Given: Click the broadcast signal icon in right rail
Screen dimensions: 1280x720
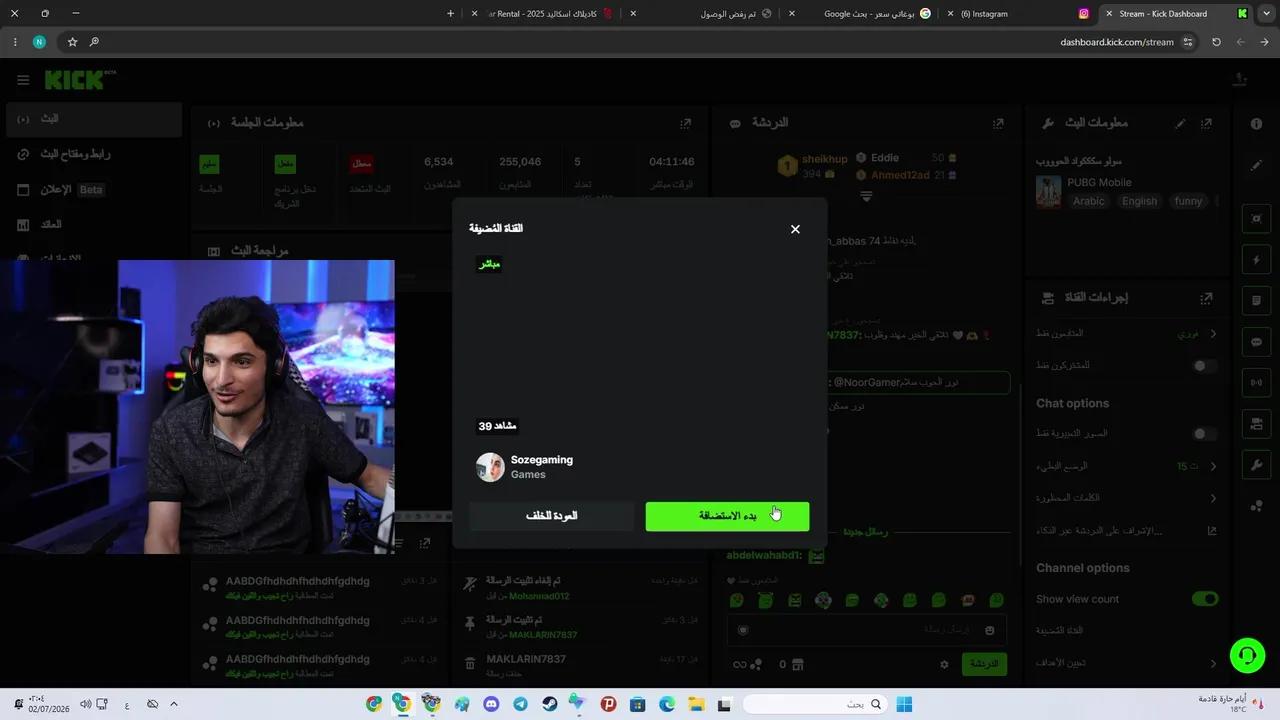Looking at the screenshot, I should pyautogui.click(x=1256, y=382).
